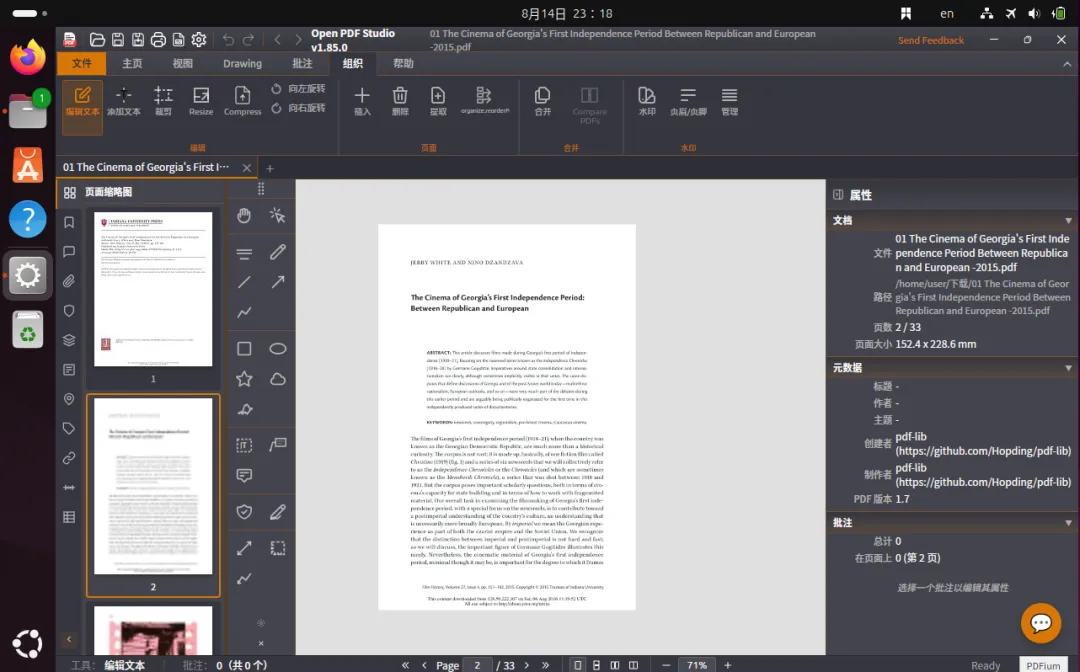The image size is (1080, 672).
Task: Open the Resize page tool
Action: coord(201,101)
